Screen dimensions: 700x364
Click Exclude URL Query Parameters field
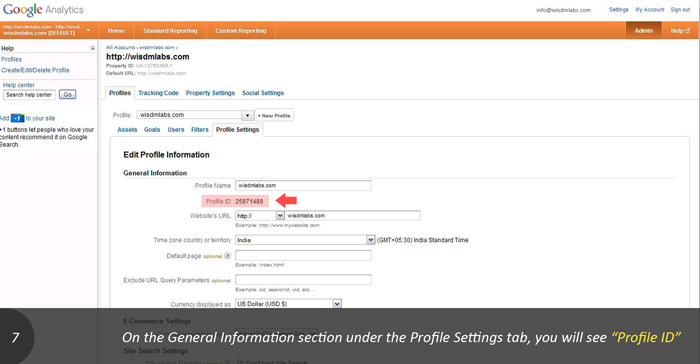[303, 280]
